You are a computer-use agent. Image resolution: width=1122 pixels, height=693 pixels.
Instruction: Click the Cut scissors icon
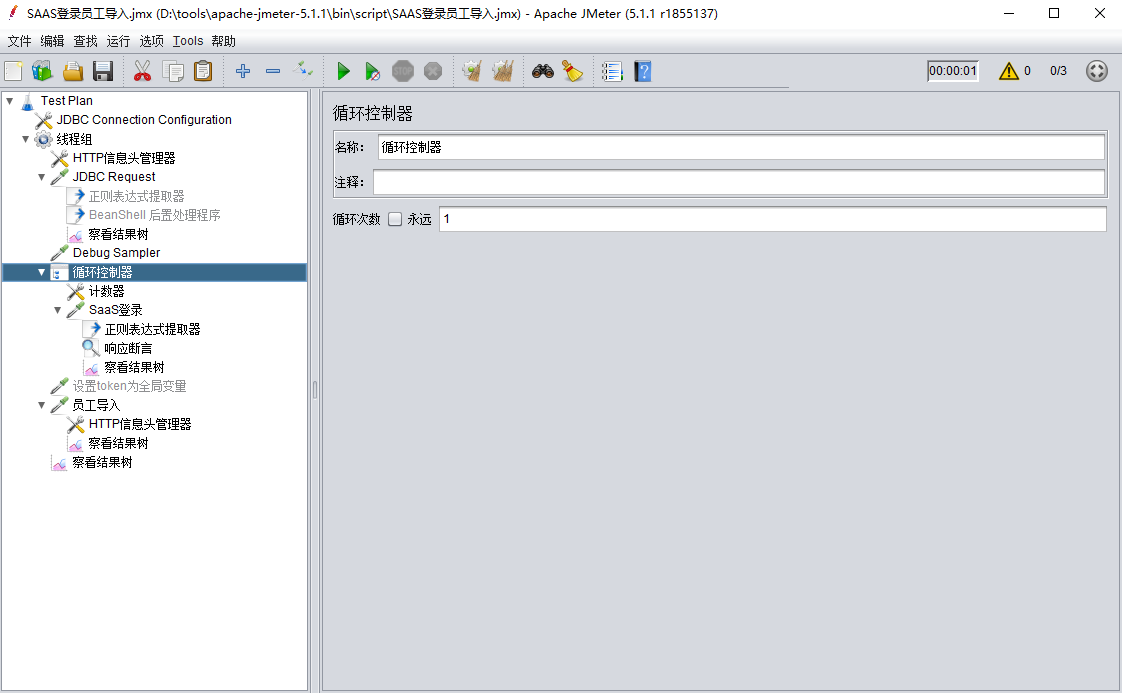pos(142,71)
